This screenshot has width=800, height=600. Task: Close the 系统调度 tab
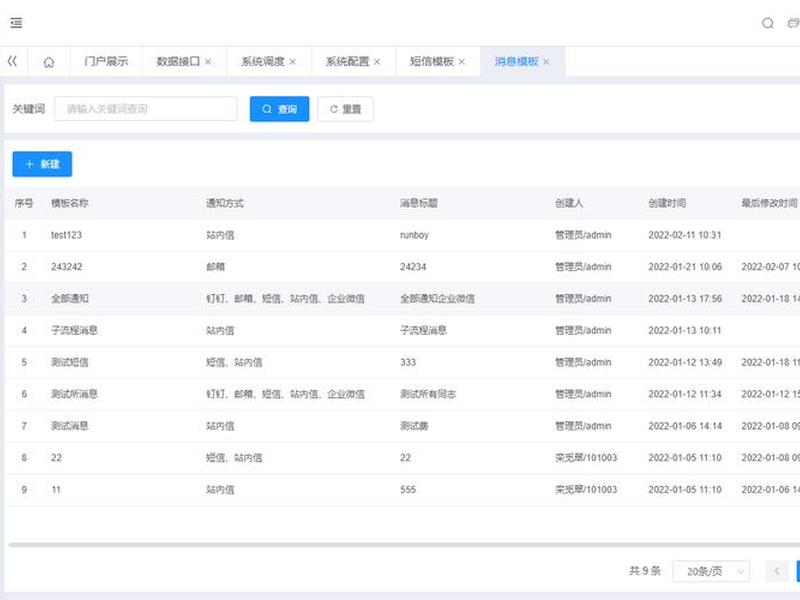click(x=292, y=62)
